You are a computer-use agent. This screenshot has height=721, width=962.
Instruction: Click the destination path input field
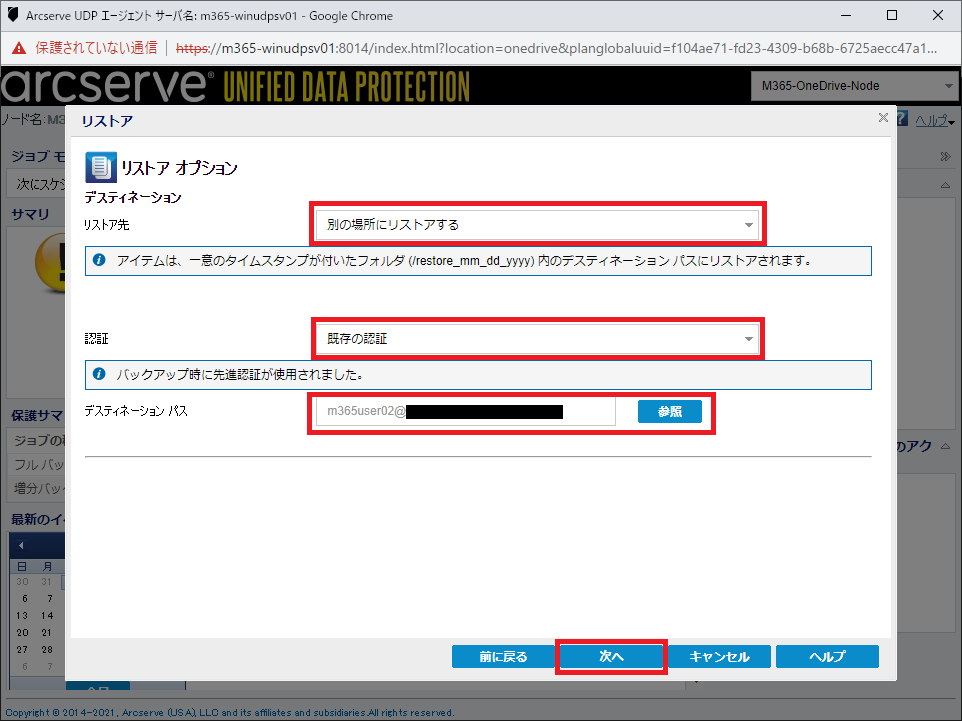click(465, 411)
